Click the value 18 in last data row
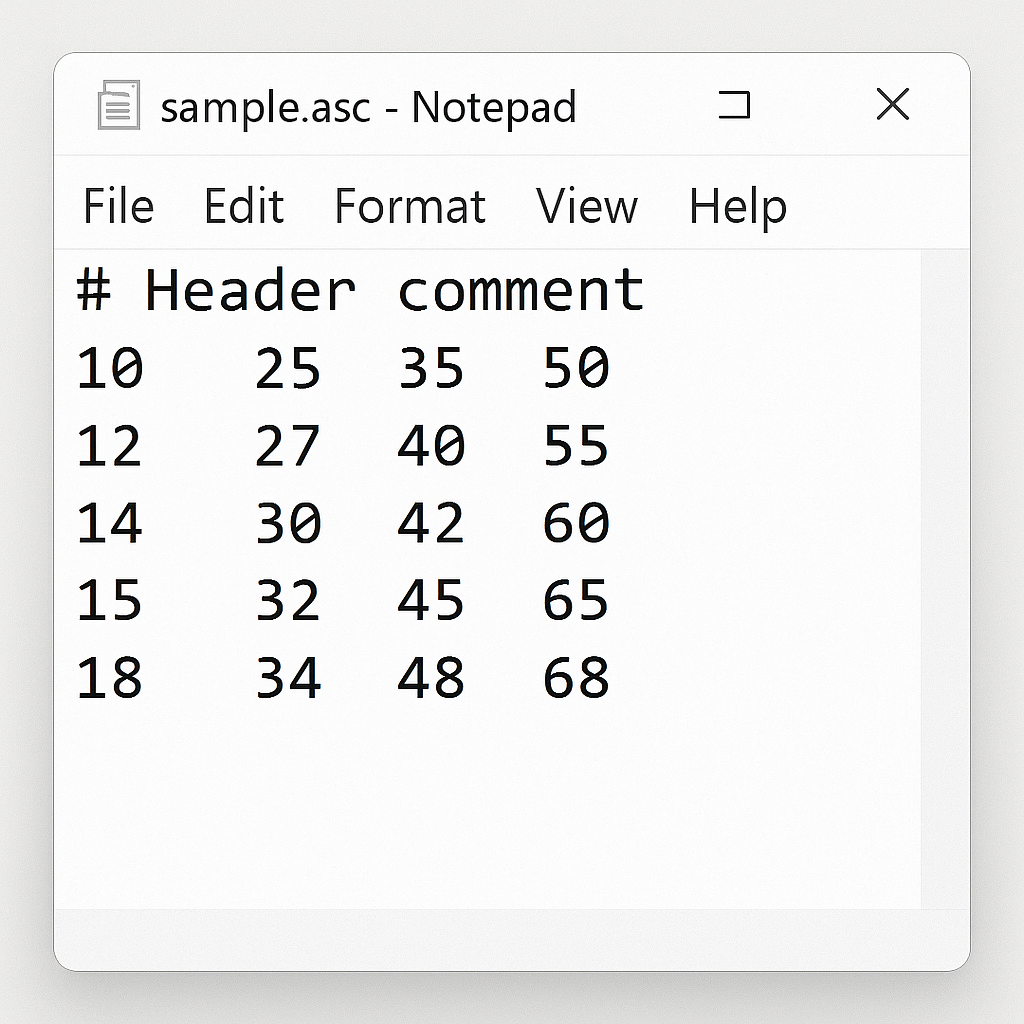Screen dimensions: 1024x1024 click(x=109, y=678)
